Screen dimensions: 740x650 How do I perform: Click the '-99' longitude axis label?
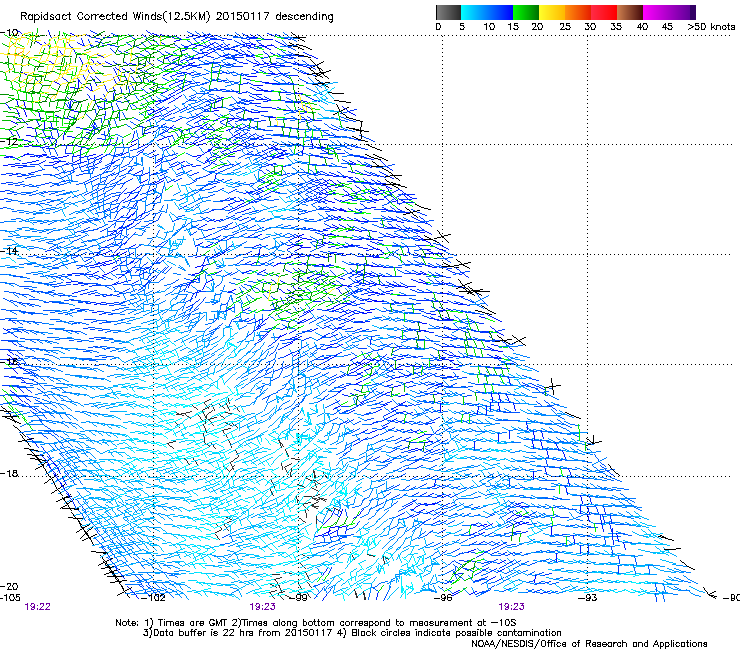click(x=298, y=598)
